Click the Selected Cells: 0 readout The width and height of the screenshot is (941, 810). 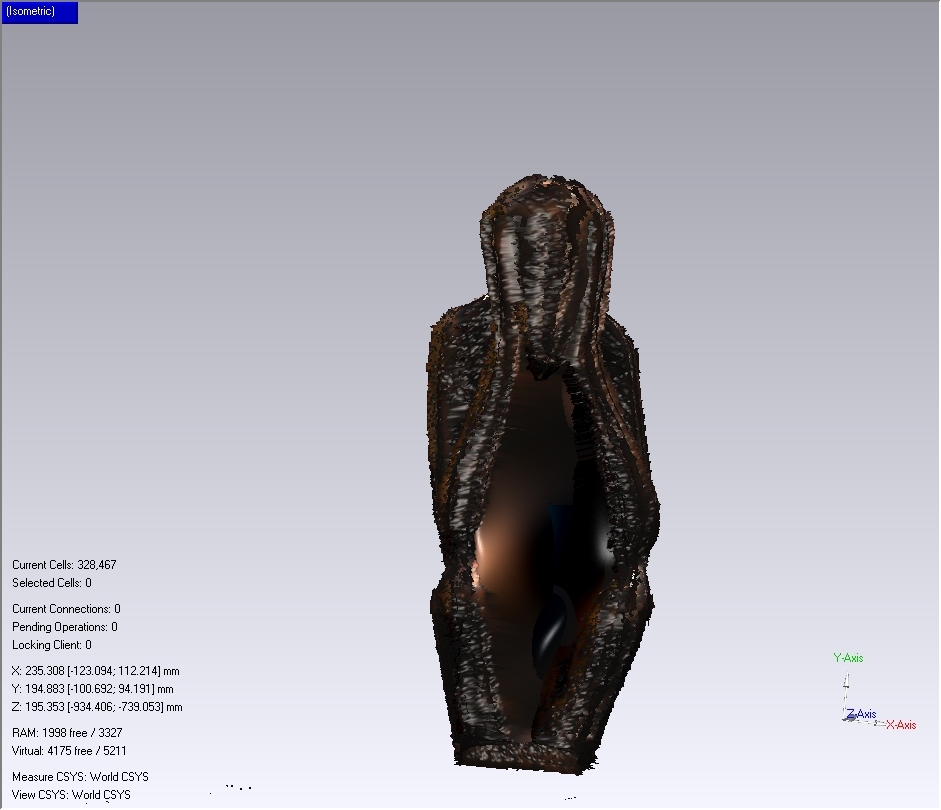52,583
